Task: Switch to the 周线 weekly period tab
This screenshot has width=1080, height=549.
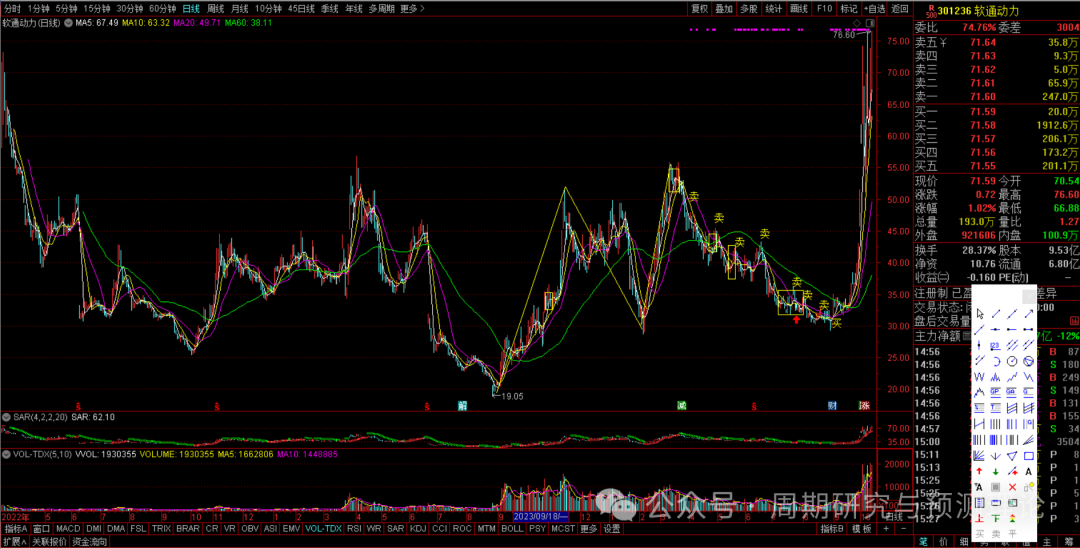Action: [x=216, y=8]
